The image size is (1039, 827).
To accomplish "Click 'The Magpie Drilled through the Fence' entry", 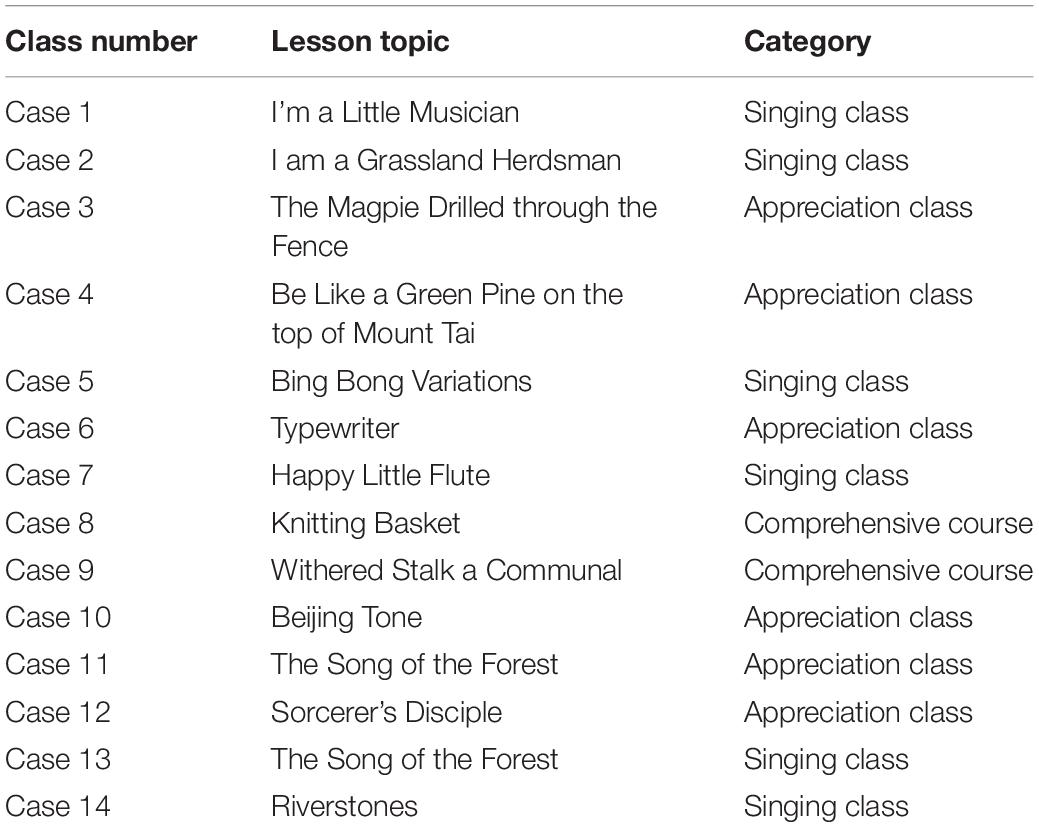I will (464, 227).
